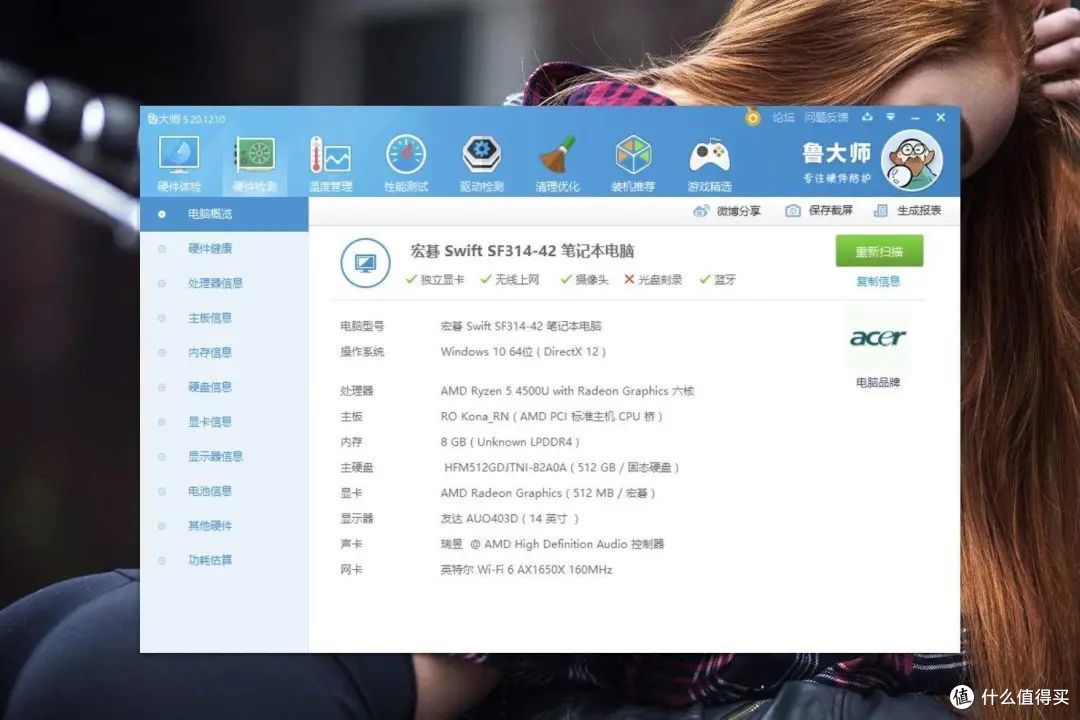Click the heading 宏碁 Swift SF314-42 笔记本电脑
Image resolution: width=1080 pixels, height=720 pixels.
click(522, 251)
